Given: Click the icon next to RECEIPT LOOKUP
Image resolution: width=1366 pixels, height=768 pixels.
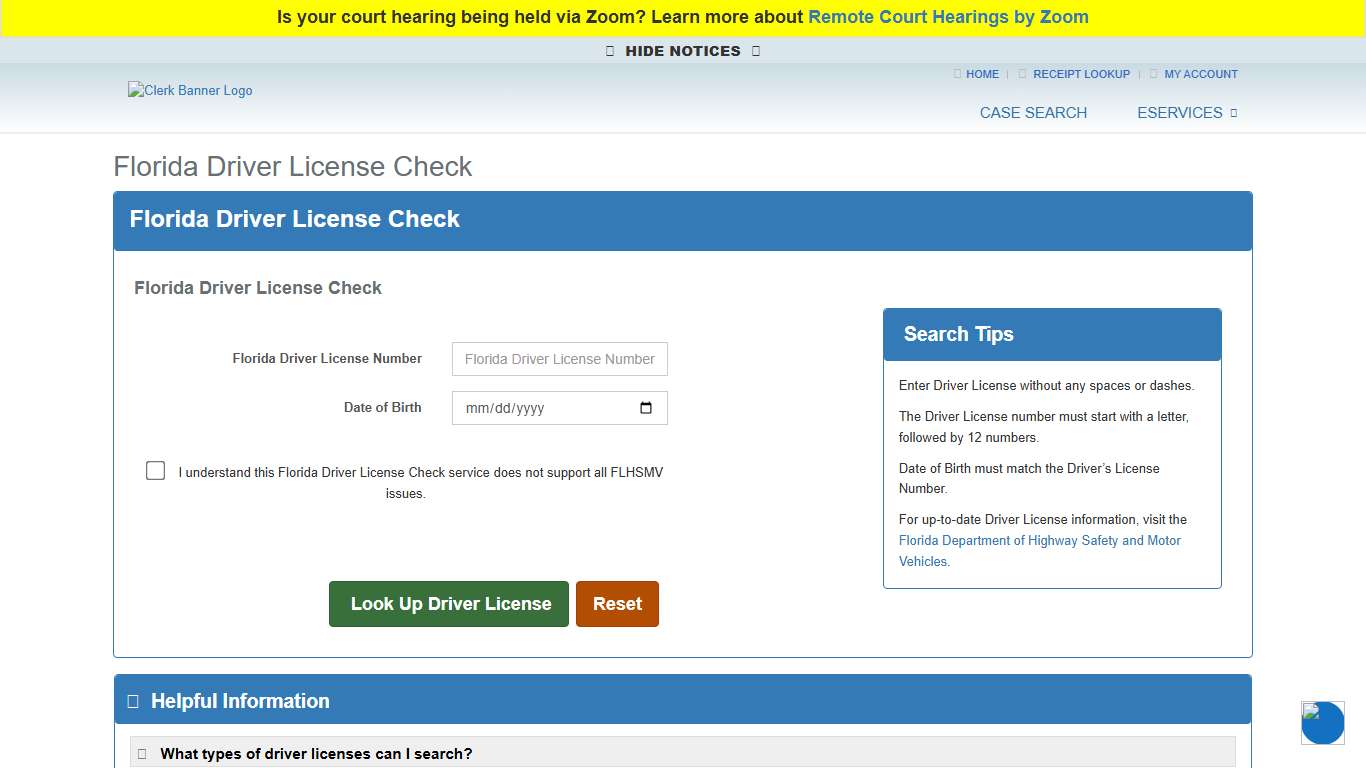Looking at the screenshot, I should click(1022, 74).
